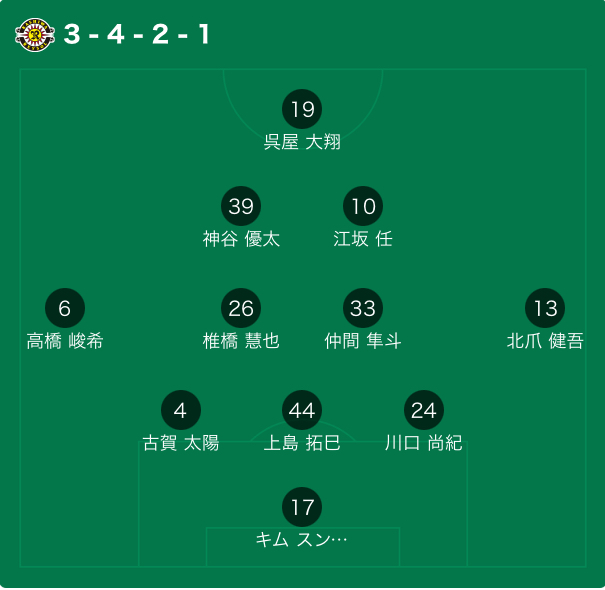The width and height of the screenshot is (605, 590).
Task: Open player name 江坂 任
Action: 363,239
